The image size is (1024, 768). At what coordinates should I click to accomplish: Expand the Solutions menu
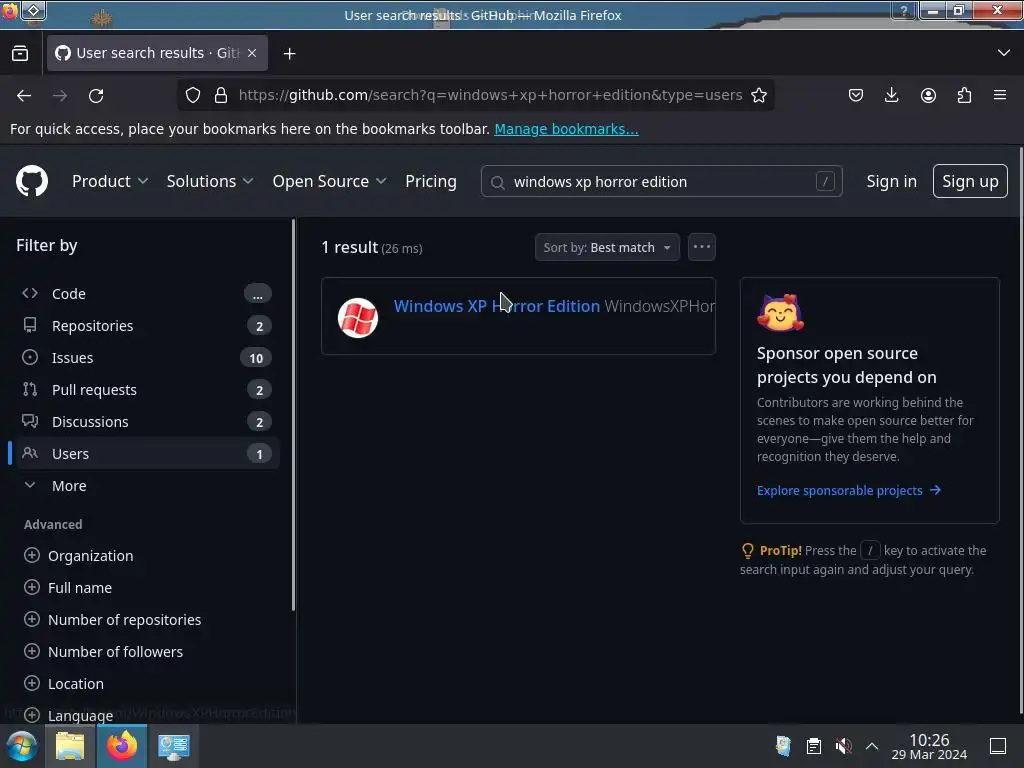[210, 182]
